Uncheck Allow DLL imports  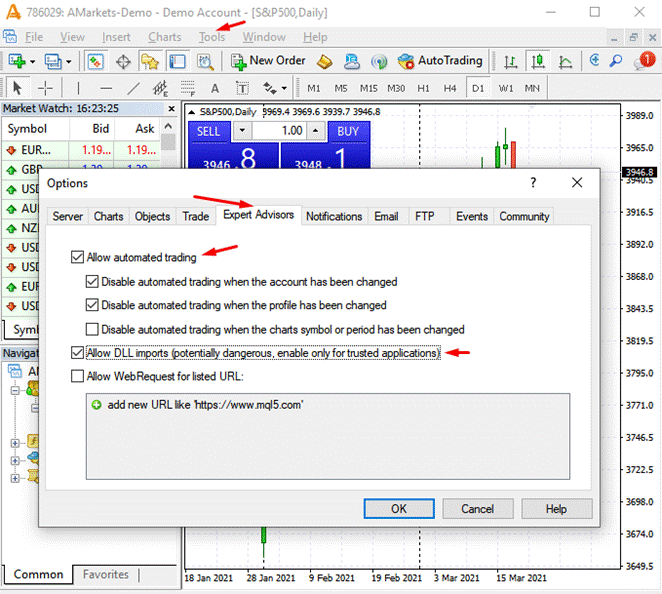pyautogui.click(x=77, y=353)
